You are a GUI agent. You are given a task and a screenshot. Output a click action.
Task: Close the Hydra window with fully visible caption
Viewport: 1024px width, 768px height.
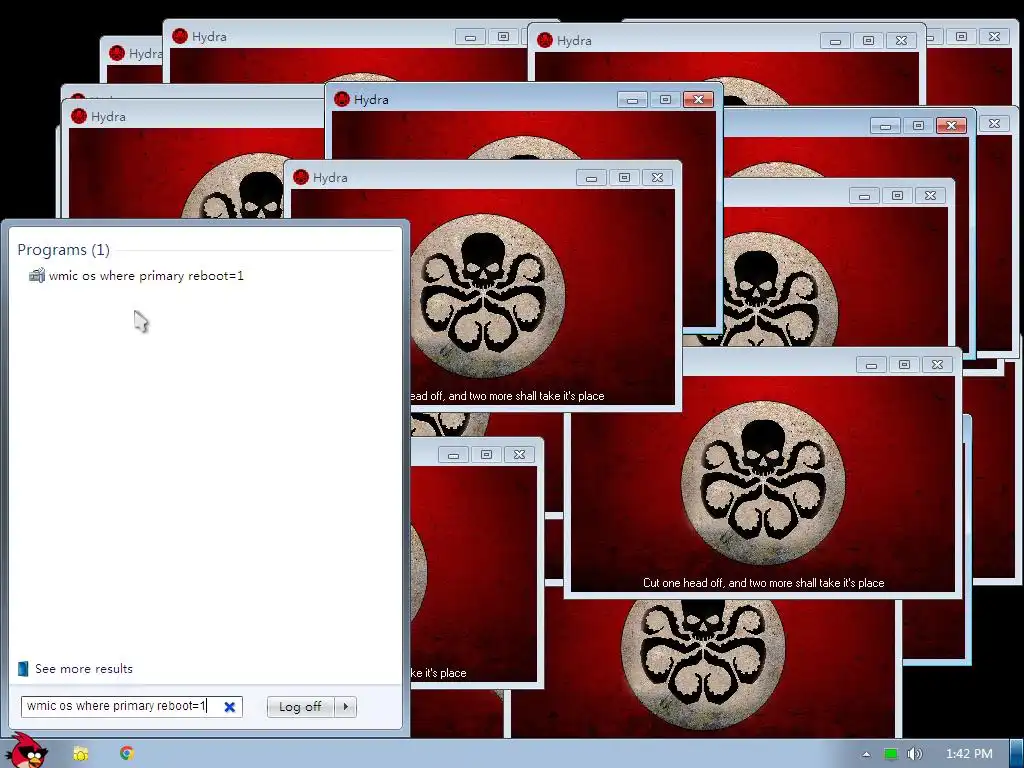(937, 364)
